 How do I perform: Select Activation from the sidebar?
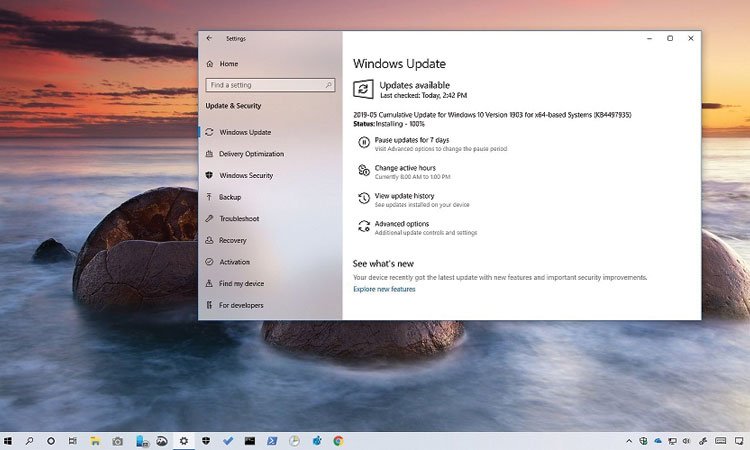[234, 262]
